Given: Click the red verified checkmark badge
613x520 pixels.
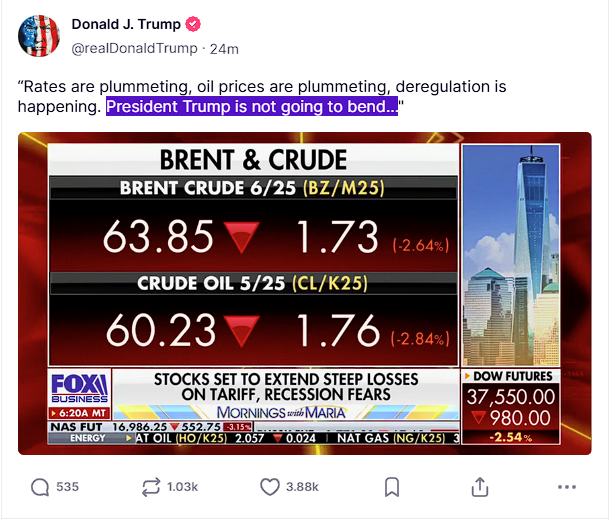Looking at the screenshot, I should pos(193,24).
